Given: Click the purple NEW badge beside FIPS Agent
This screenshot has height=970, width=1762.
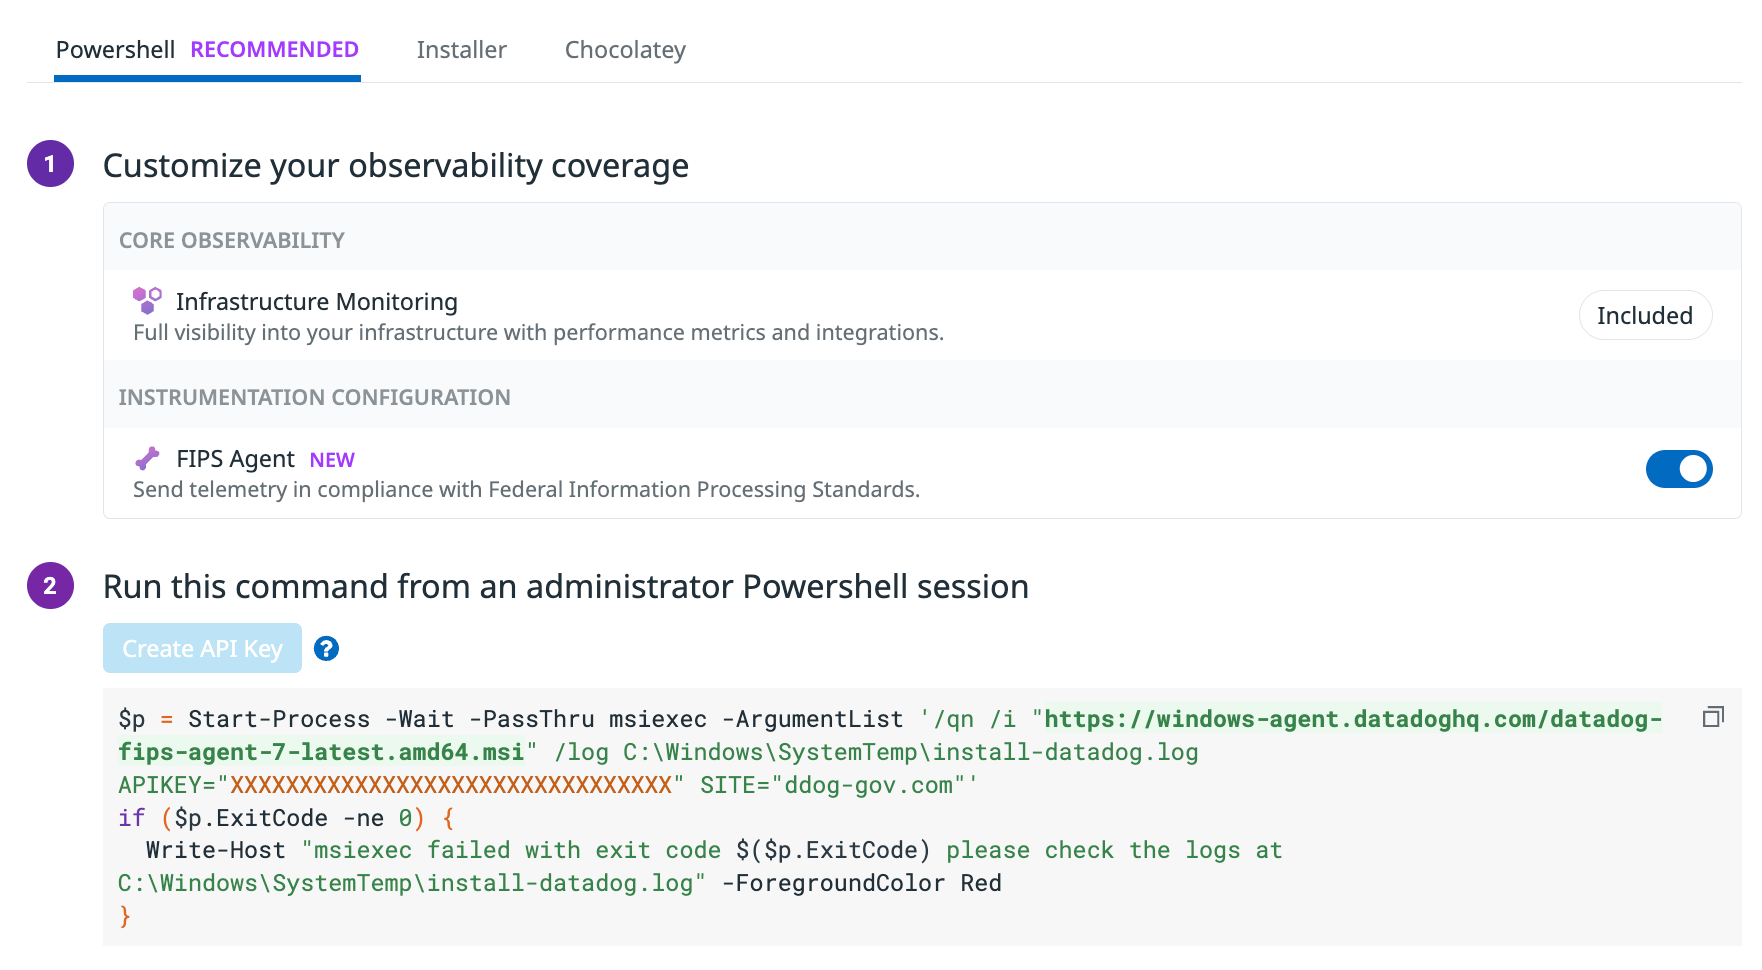Looking at the screenshot, I should (331, 459).
